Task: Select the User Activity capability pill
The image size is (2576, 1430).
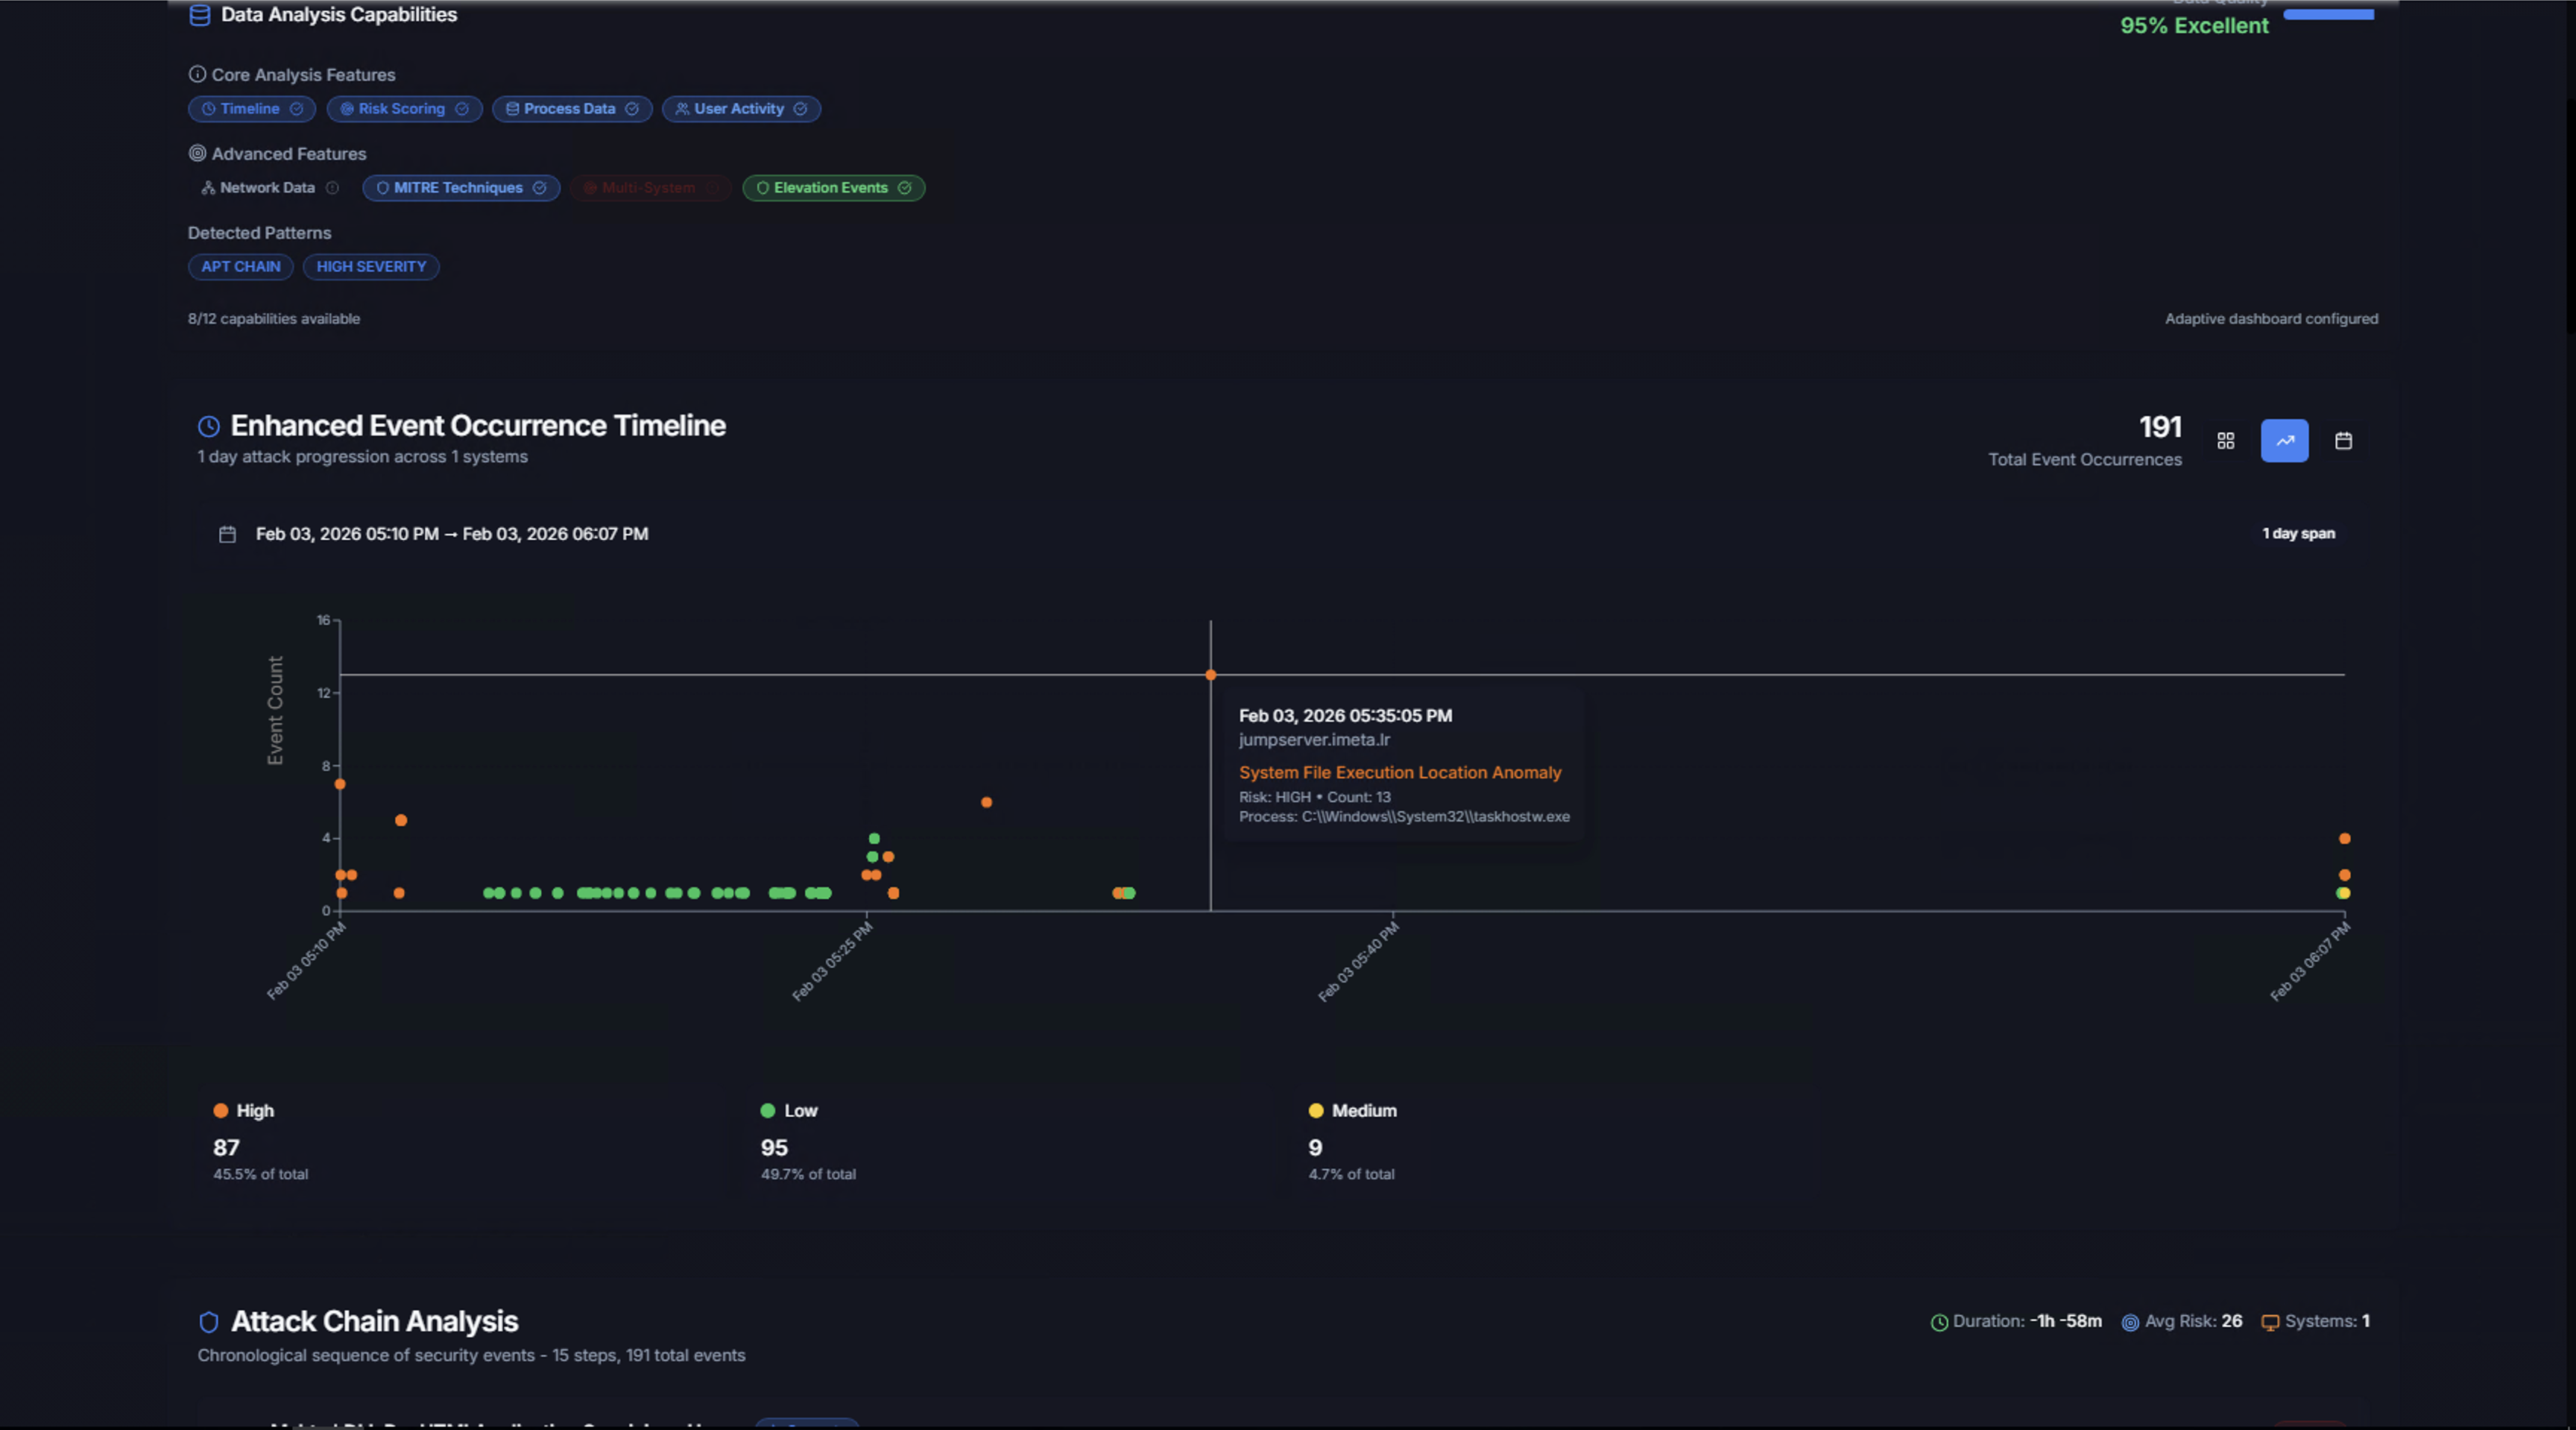Action: pos(740,109)
